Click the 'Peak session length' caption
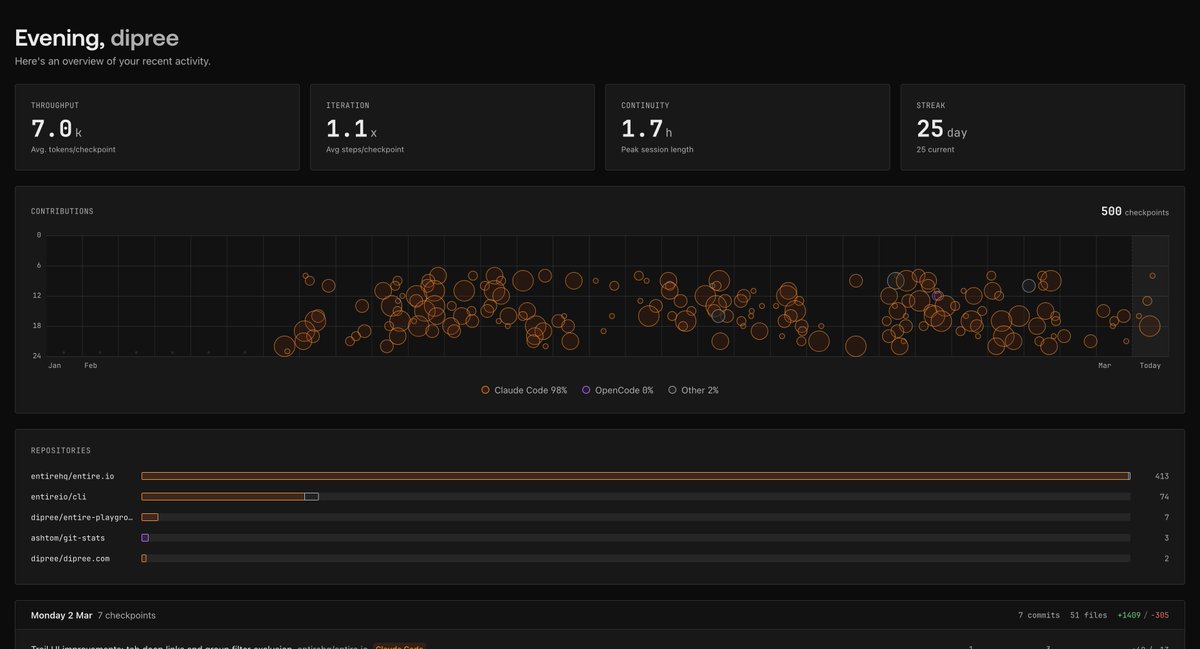1200x649 pixels. coord(657,150)
